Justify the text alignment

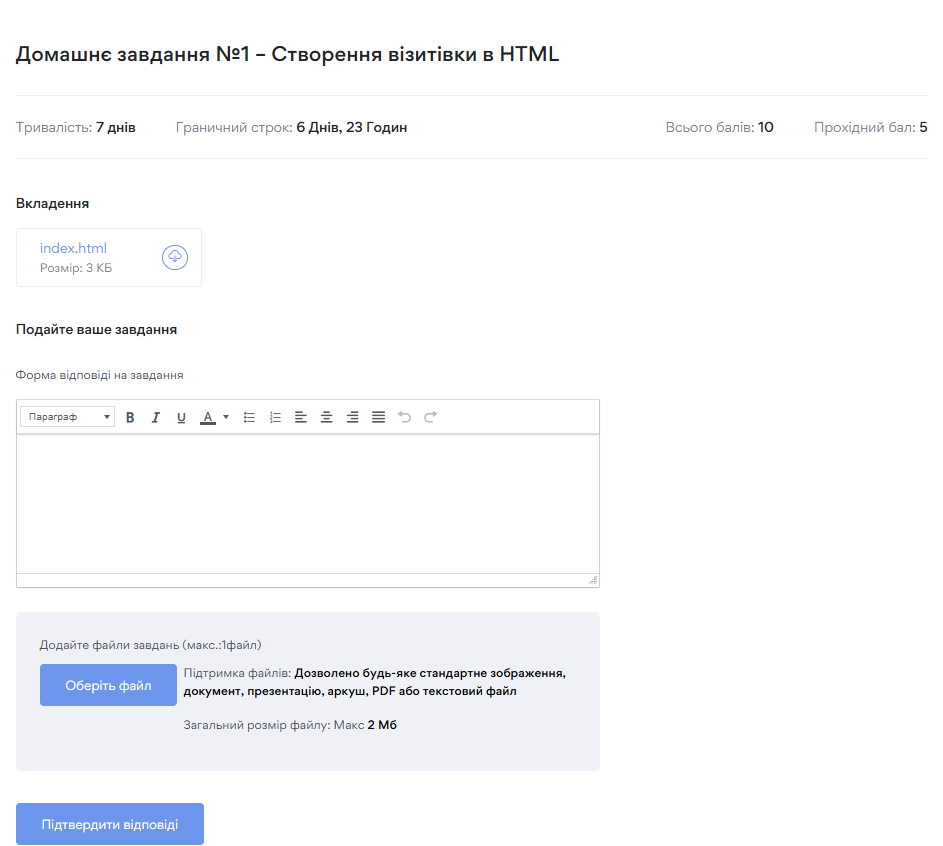tap(378, 417)
